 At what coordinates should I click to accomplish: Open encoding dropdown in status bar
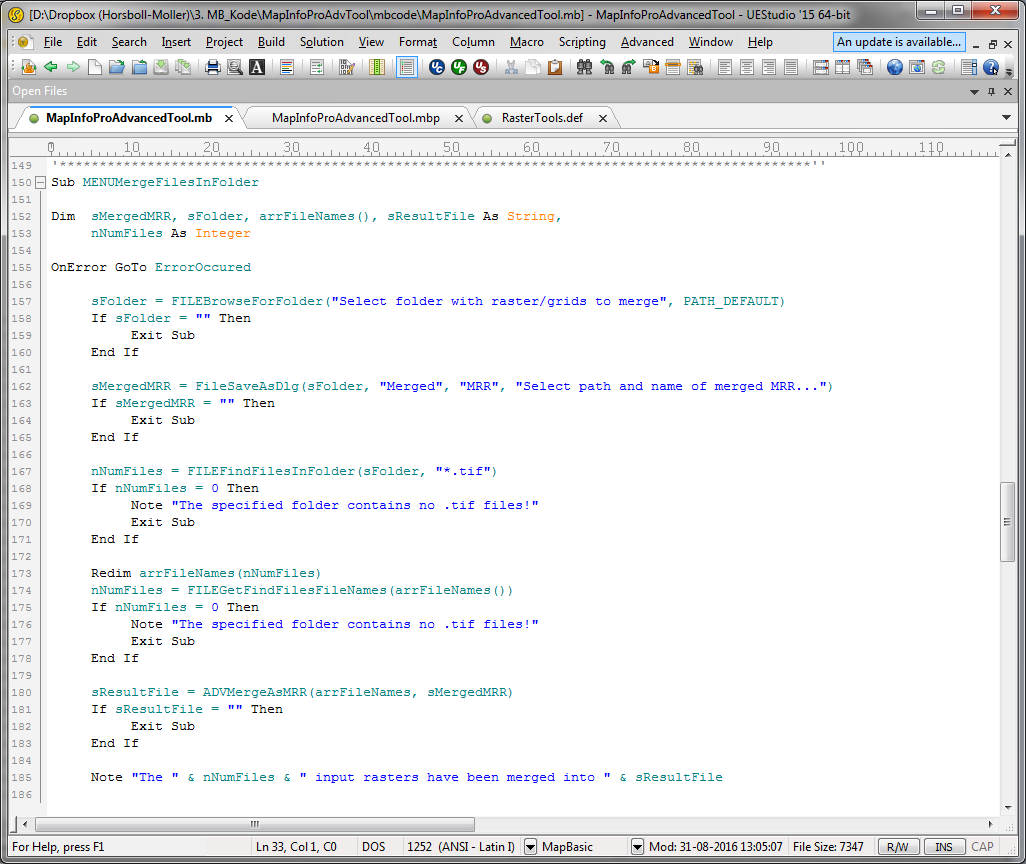coord(531,847)
